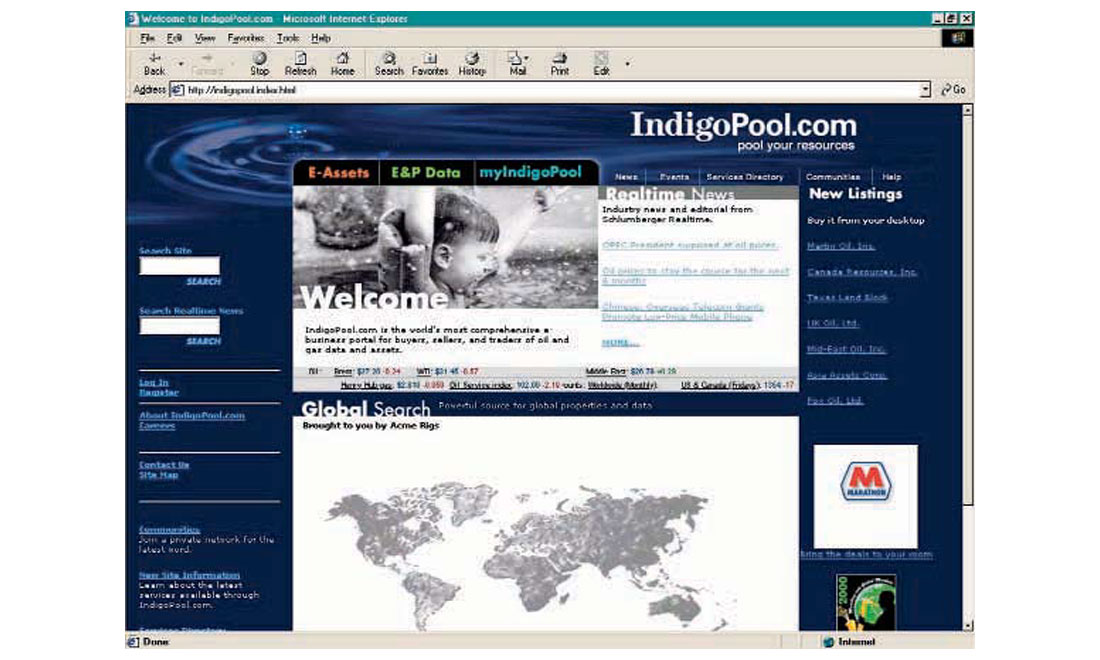Open the Address bar dropdown list
The height and width of the screenshot is (660, 1100).
point(925,90)
